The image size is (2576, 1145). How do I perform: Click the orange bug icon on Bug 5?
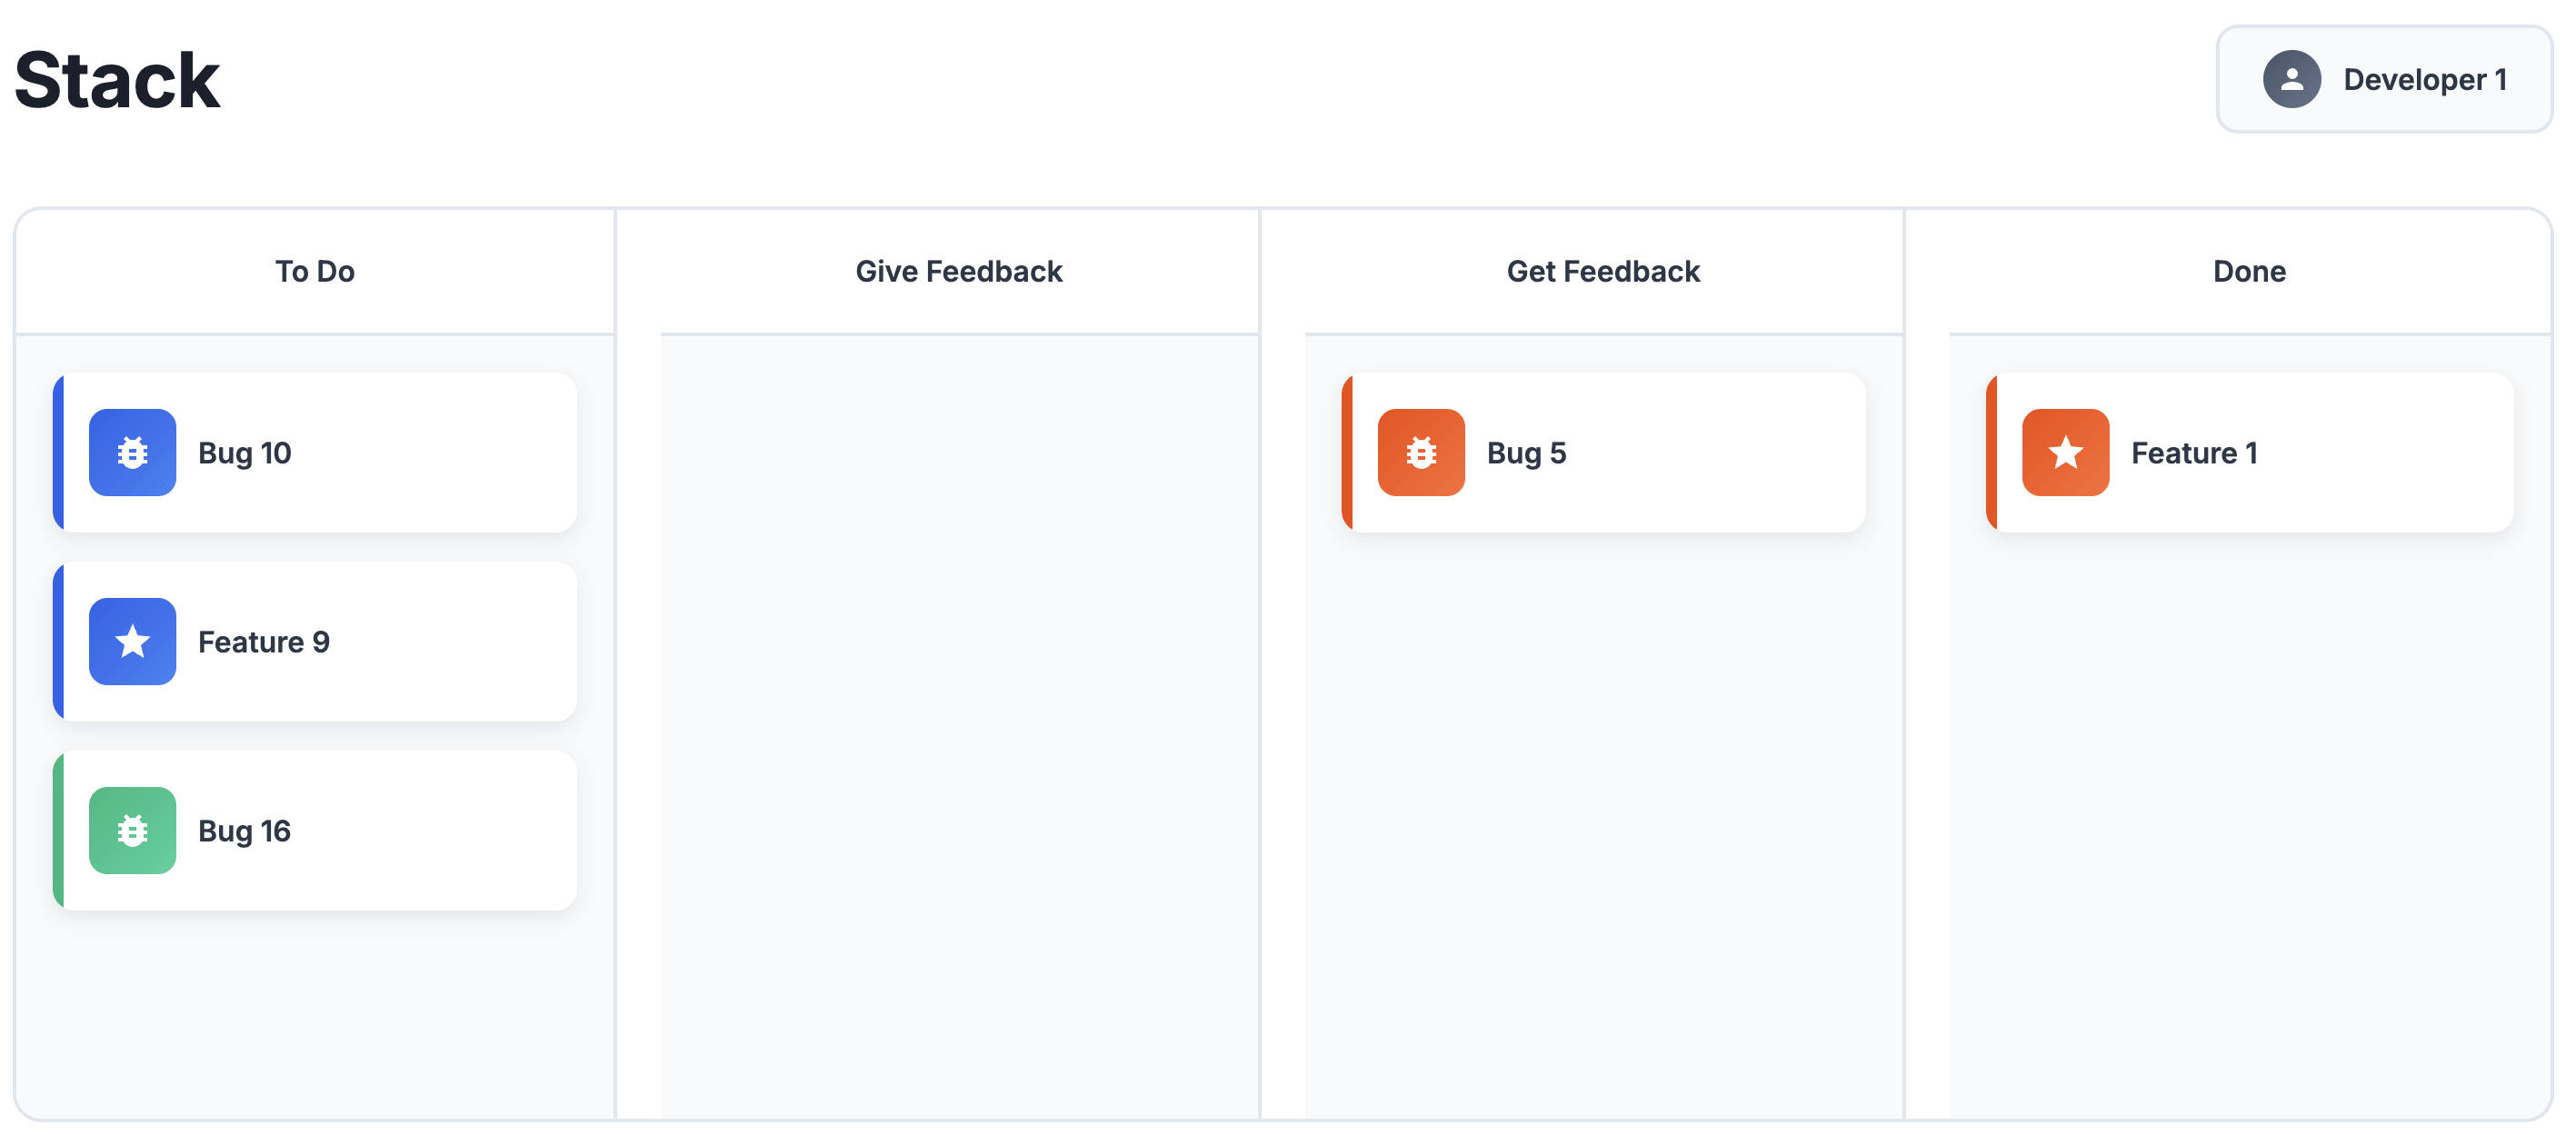click(x=1421, y=452)
